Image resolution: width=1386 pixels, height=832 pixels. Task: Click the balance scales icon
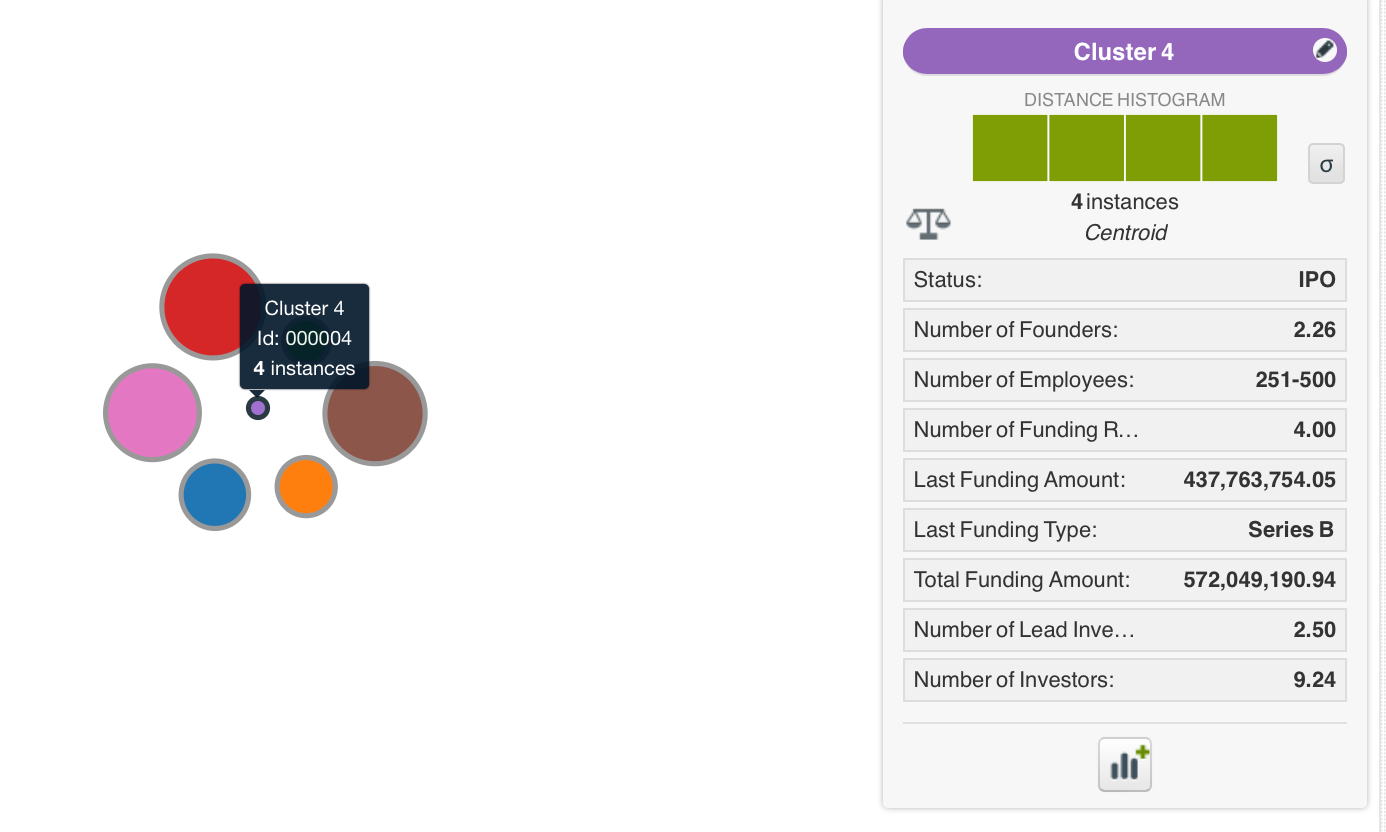coord(928,223)
